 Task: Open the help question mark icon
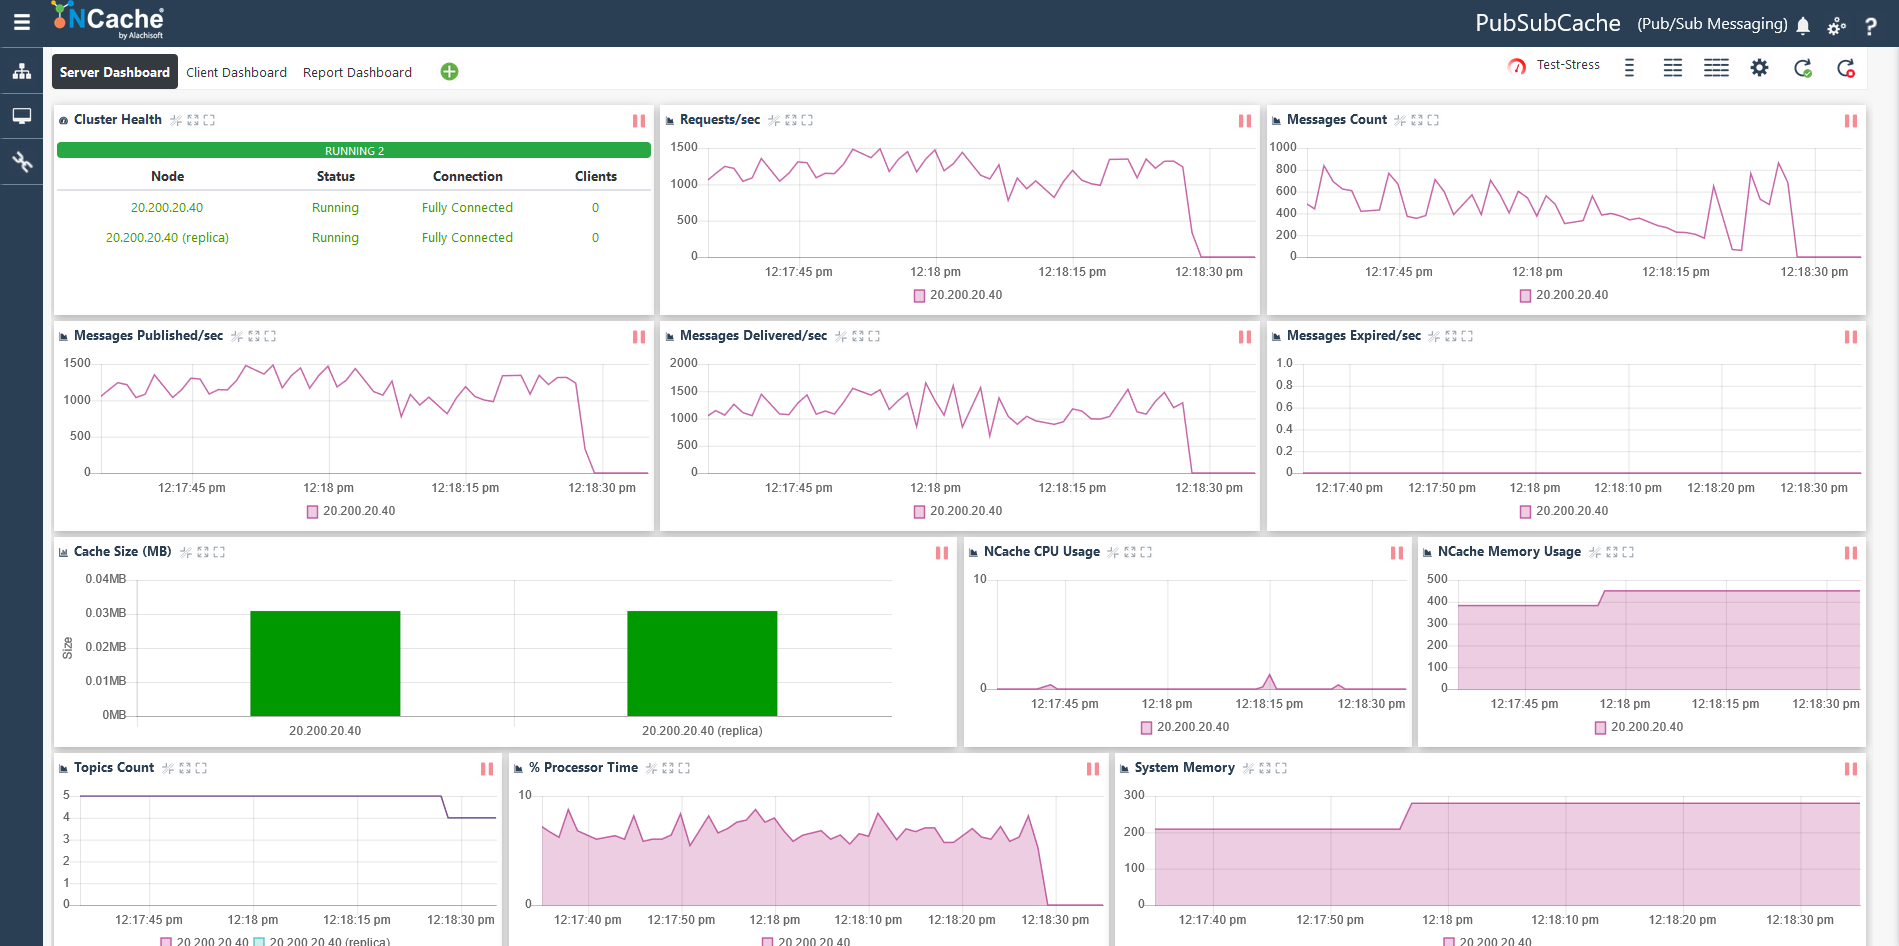click(x=1871, y=25)
